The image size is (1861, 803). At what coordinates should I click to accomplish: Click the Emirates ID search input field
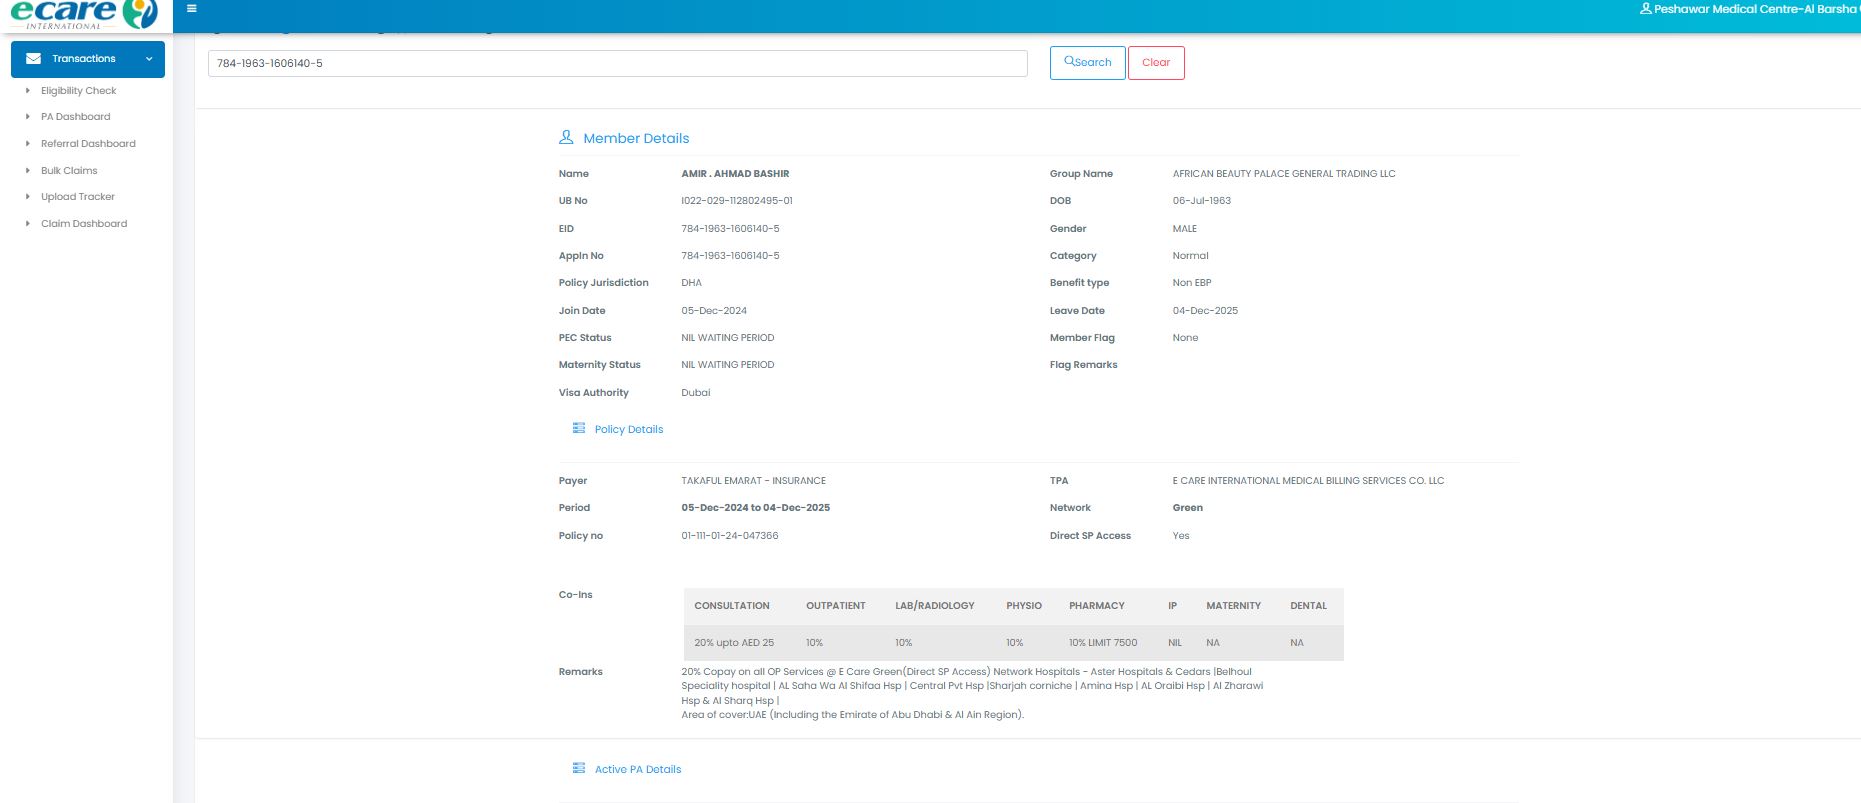click(x=617, y=63)
